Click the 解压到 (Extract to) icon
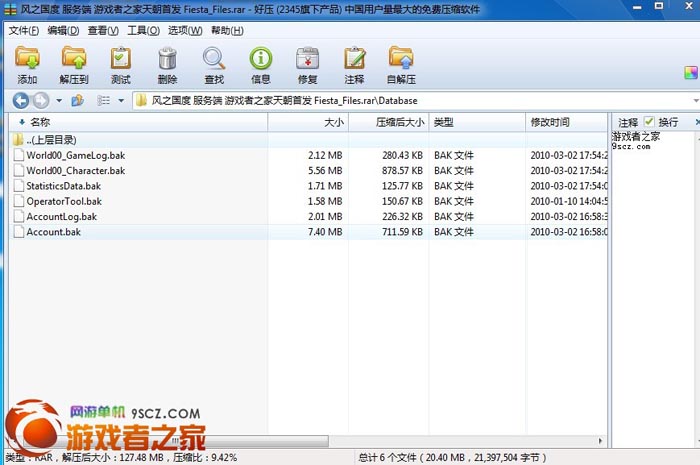This screenshot has height=465, width=700. [x=74, y=64]
